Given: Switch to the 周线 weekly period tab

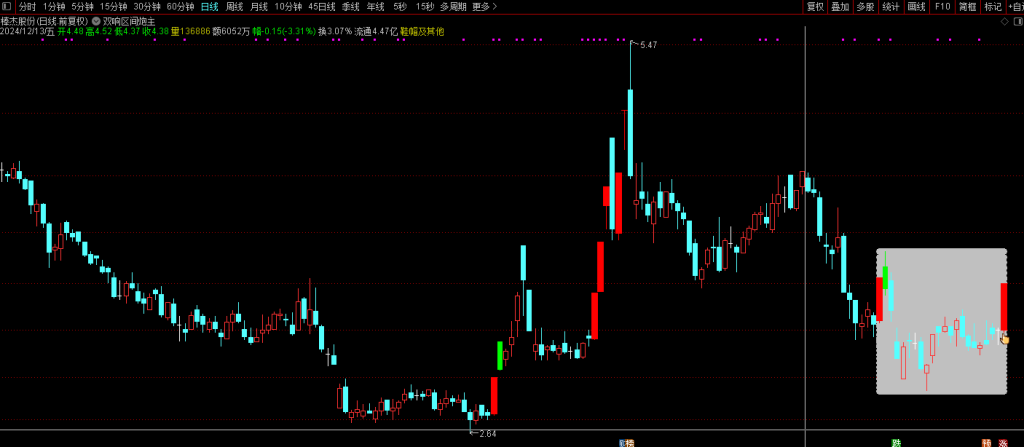Looking at the screenshot, I should [234, 6].
